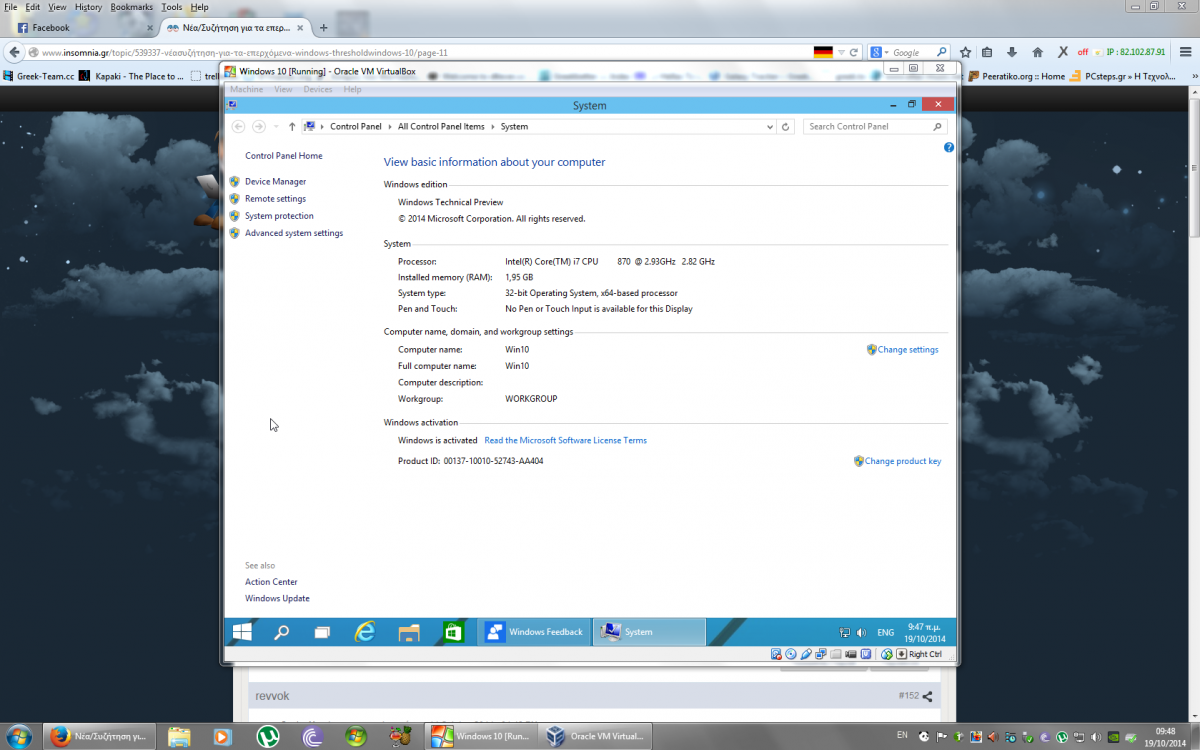Image resolution: width=1200 pixels, height=750 pixels.
Task: Click Change settings for computer name
Action: (x=908, y=350)
